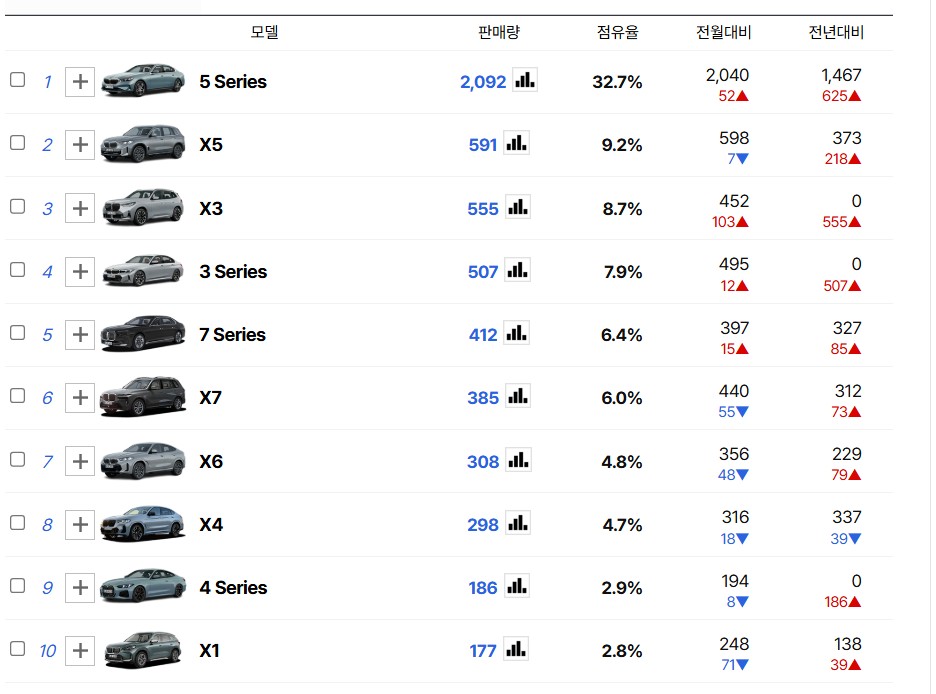Image resolution: width=936 pixels, height=694 pixels.
Task: Click the 9.2% share value
Action: pos(622,145)
